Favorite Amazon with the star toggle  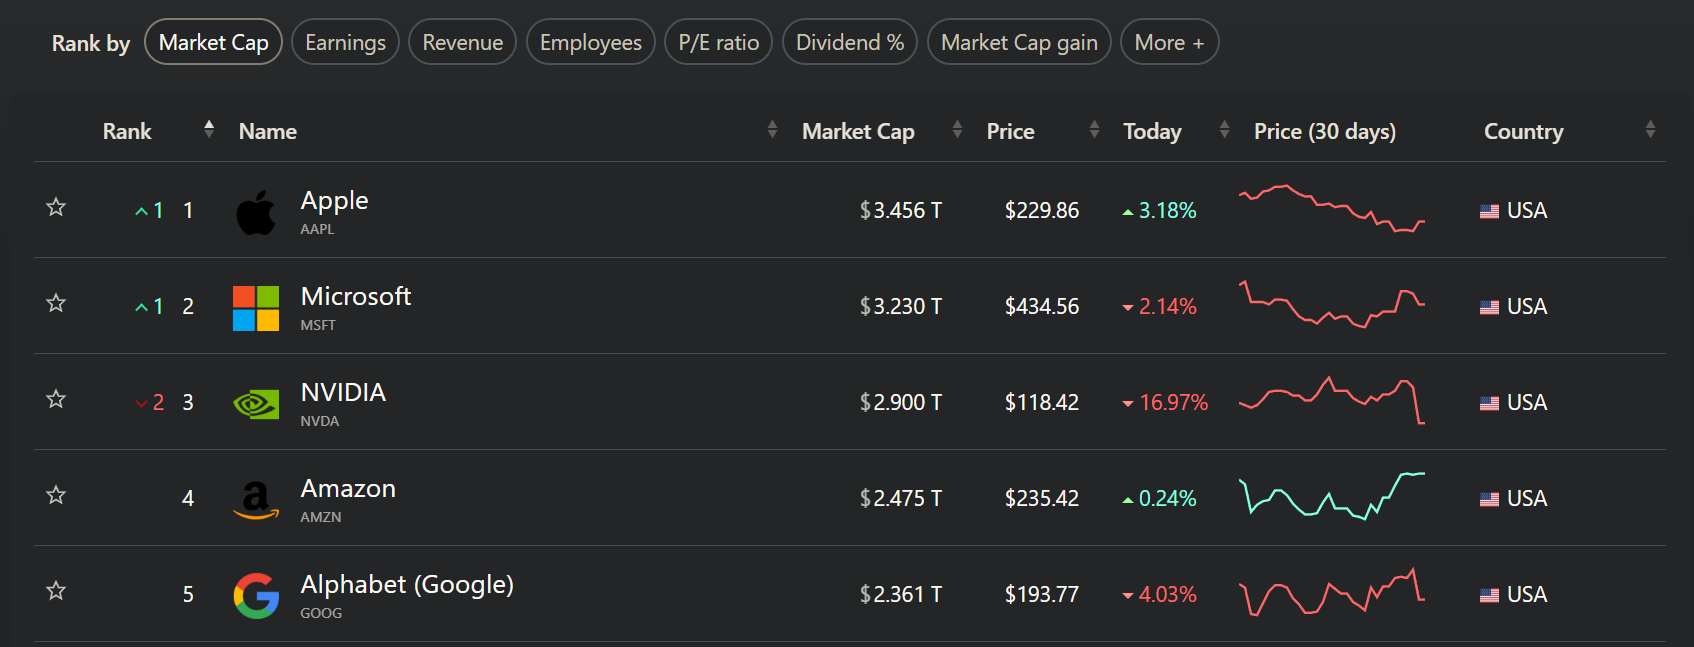tap(56, 495)
